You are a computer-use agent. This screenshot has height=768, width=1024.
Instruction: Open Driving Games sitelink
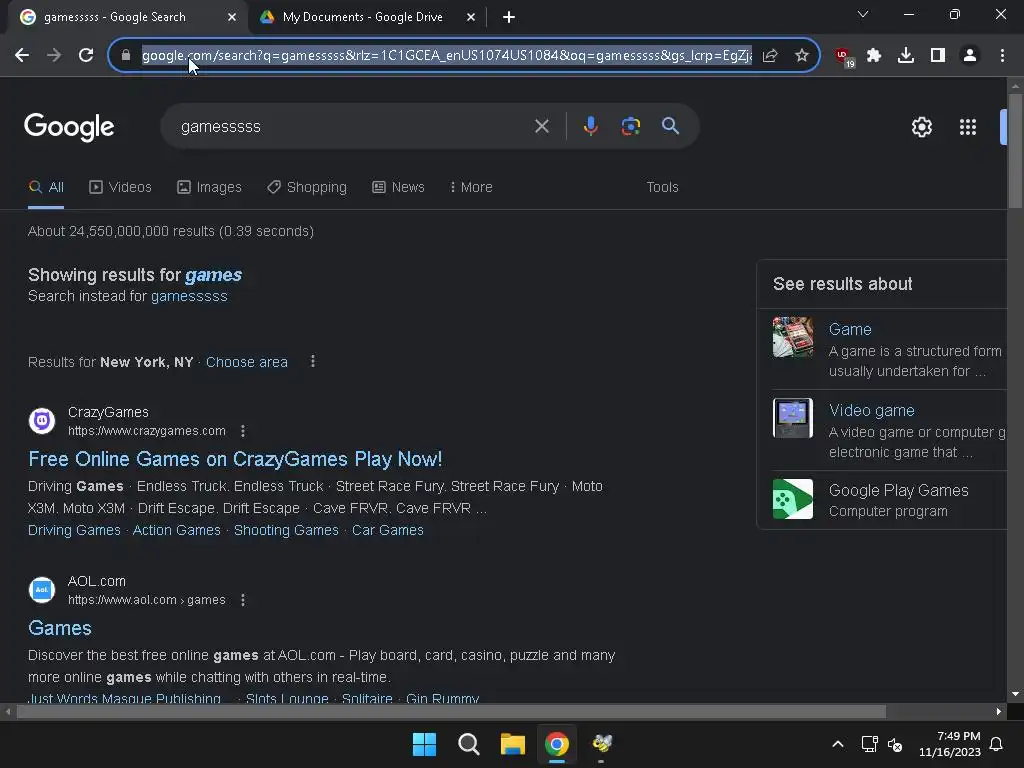74,530
